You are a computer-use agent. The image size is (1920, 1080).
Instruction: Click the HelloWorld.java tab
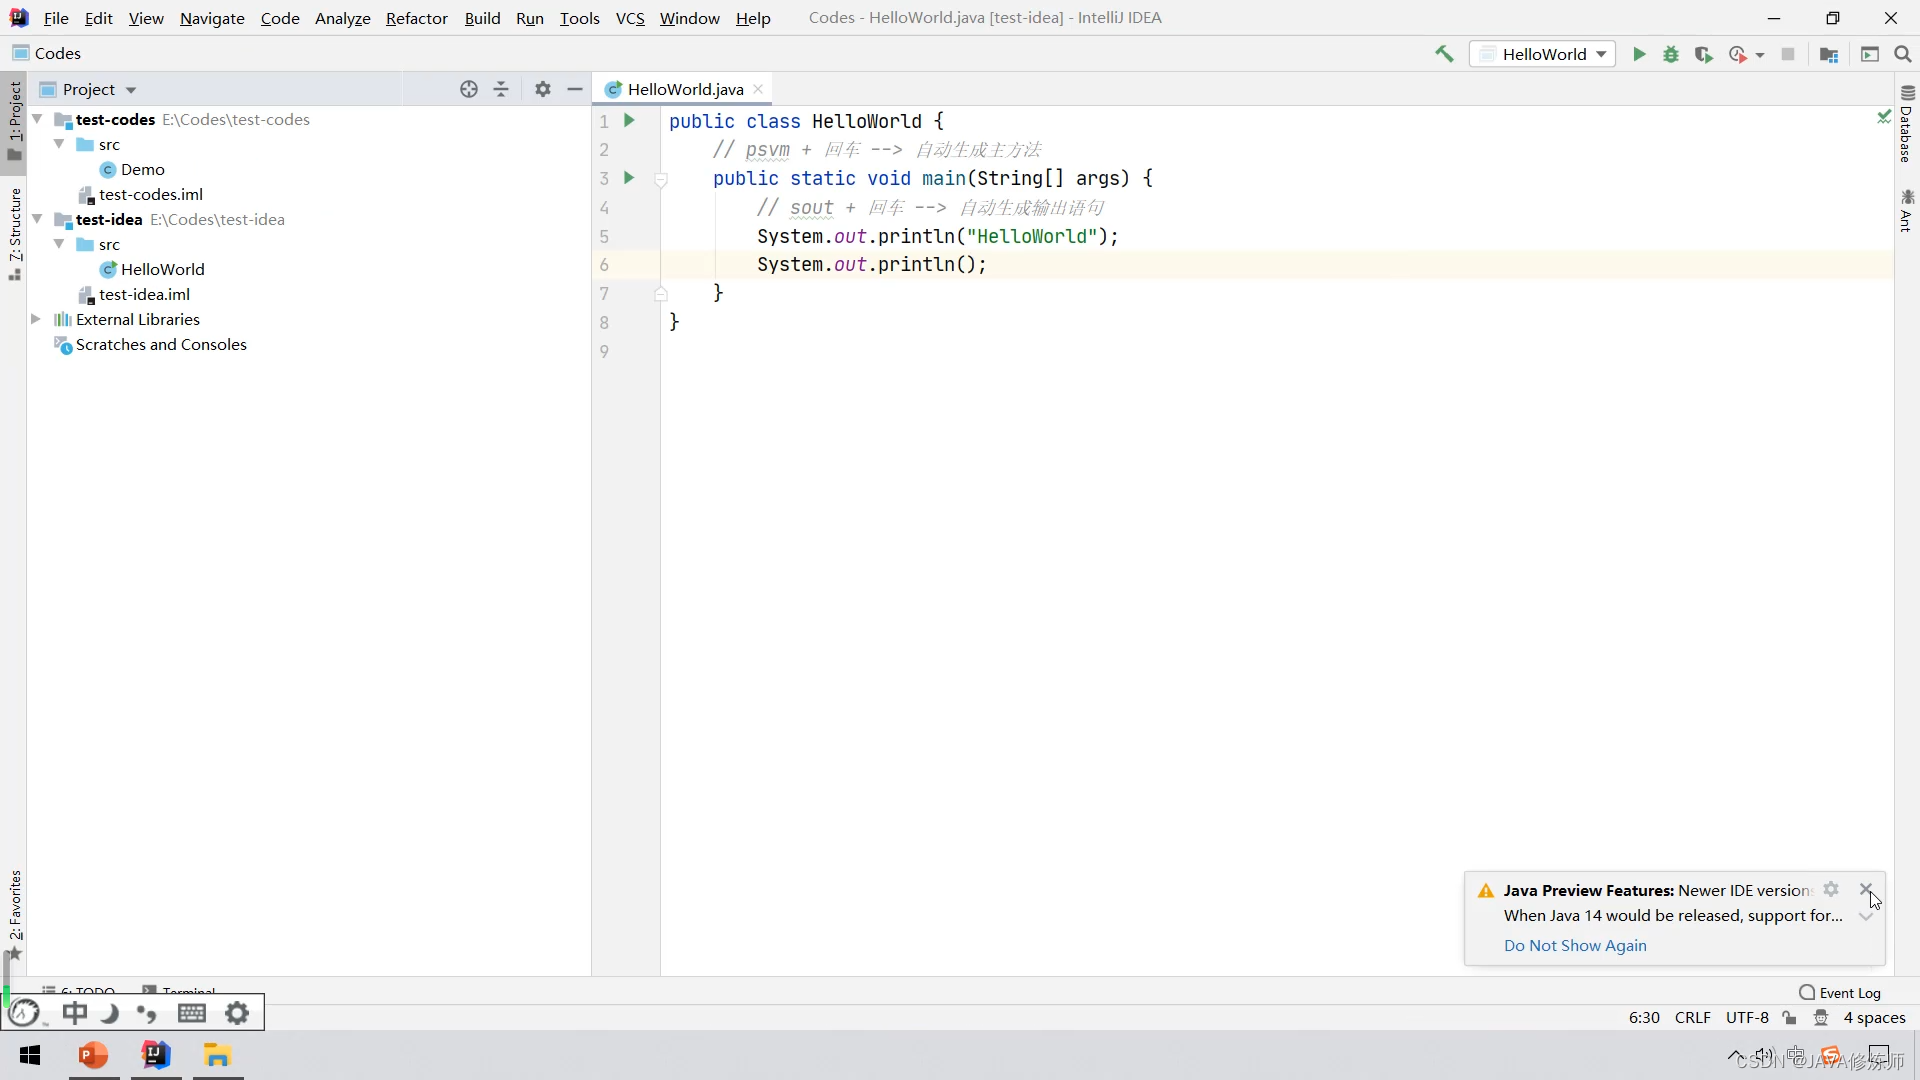(x=684, y=88)
